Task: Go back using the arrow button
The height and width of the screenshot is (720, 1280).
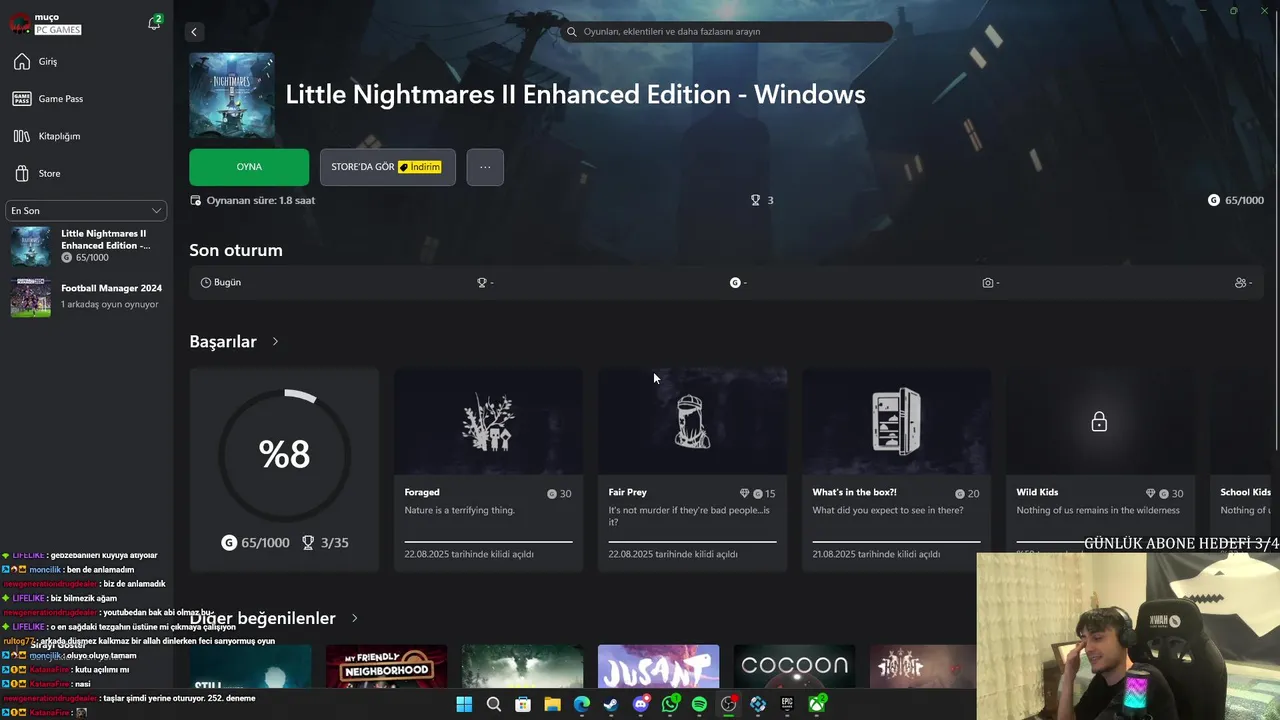Action: 194,32
